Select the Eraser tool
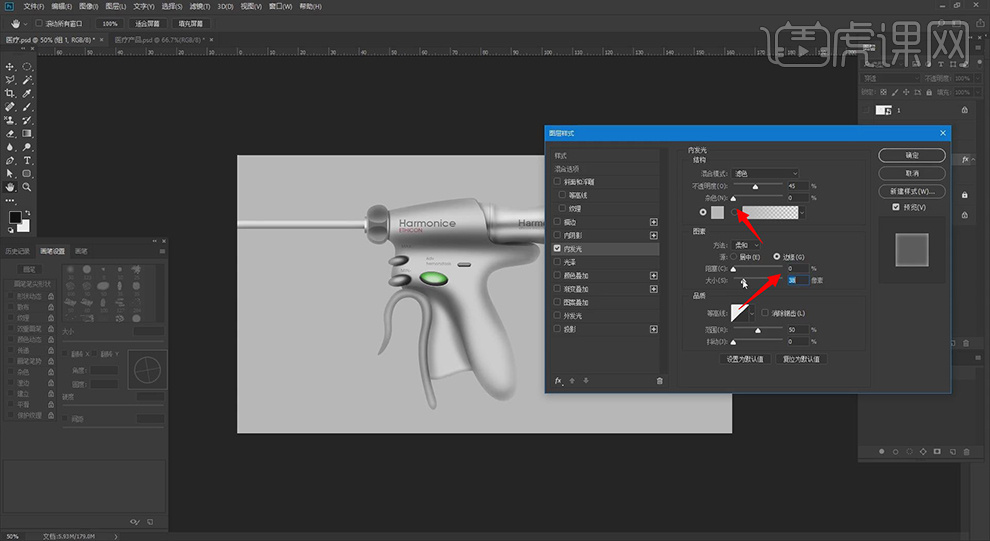 coord(10,133)
